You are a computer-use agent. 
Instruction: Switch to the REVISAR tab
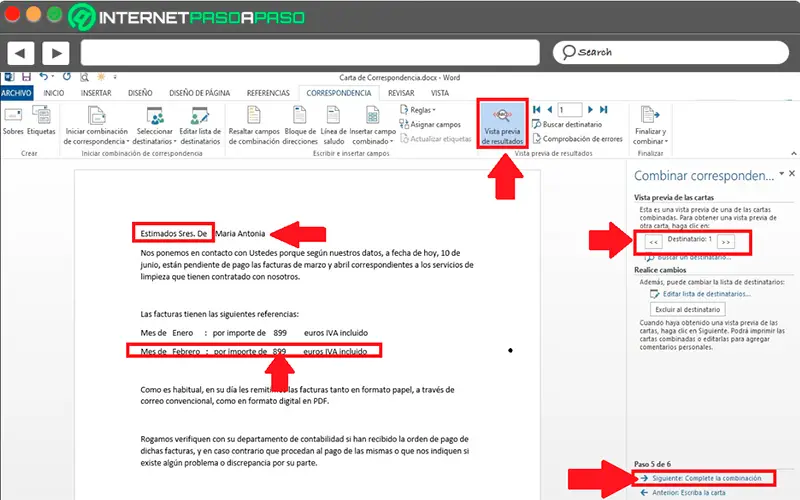pyautogui.click(x=401, y=93)
